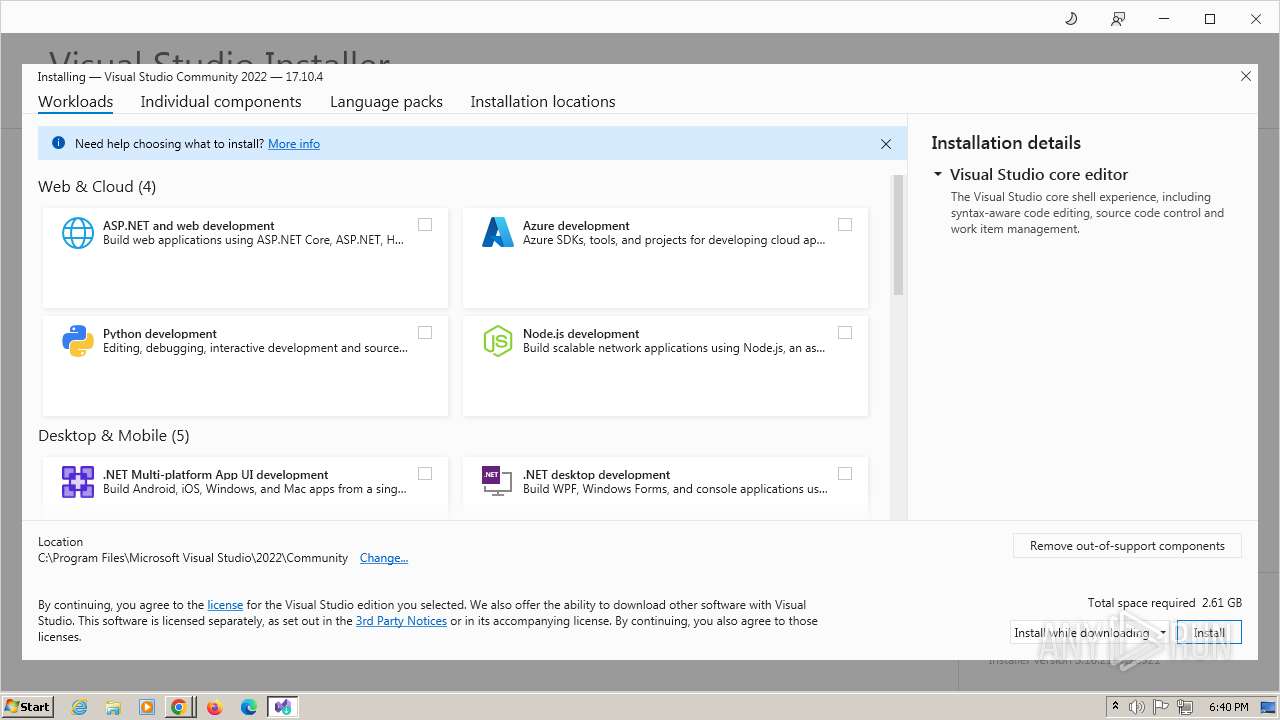1280x720 pixels.
Task: Click the 6:40 PM taskbar clock
Action: [1229, 707]
